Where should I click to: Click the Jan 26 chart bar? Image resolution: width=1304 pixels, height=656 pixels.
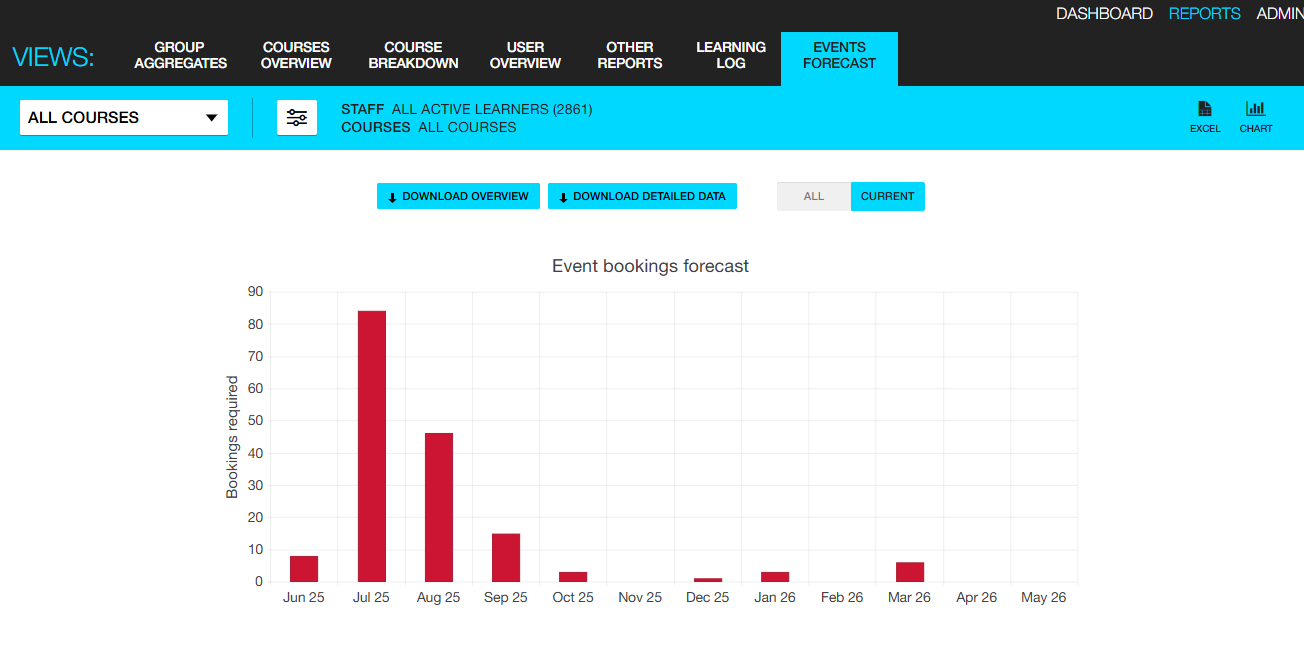coord(775,577)
